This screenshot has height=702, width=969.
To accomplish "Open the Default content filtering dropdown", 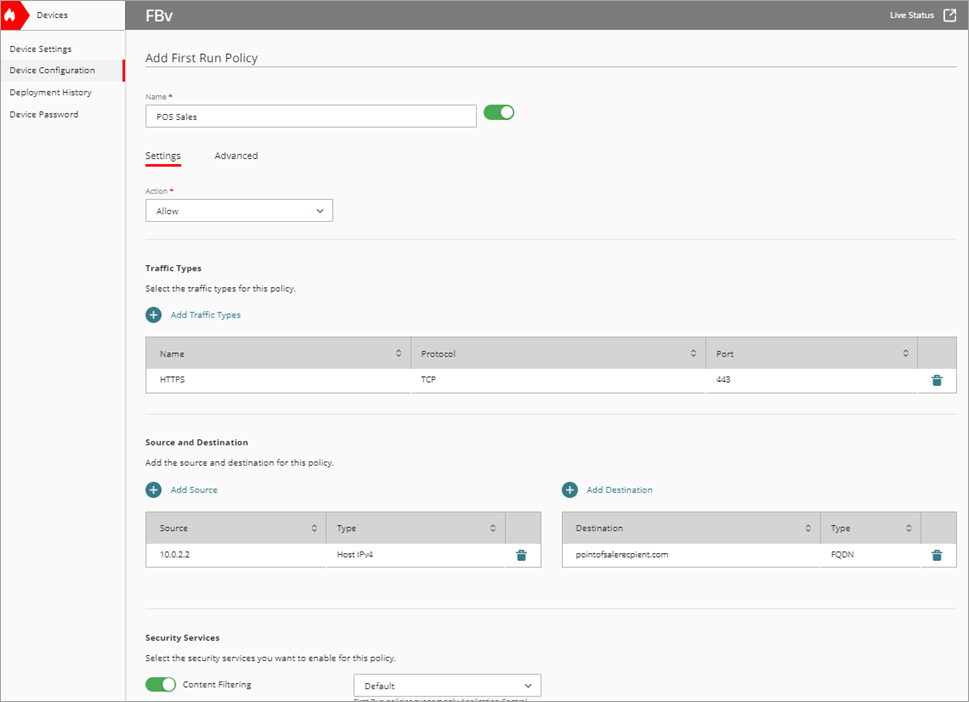I will (x=446, y=685).
